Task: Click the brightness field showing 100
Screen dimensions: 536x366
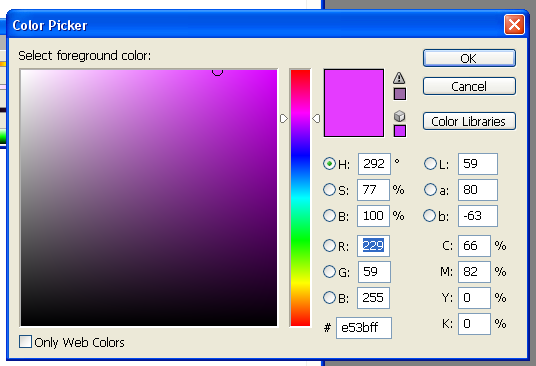Action: (x=373, y=216)
